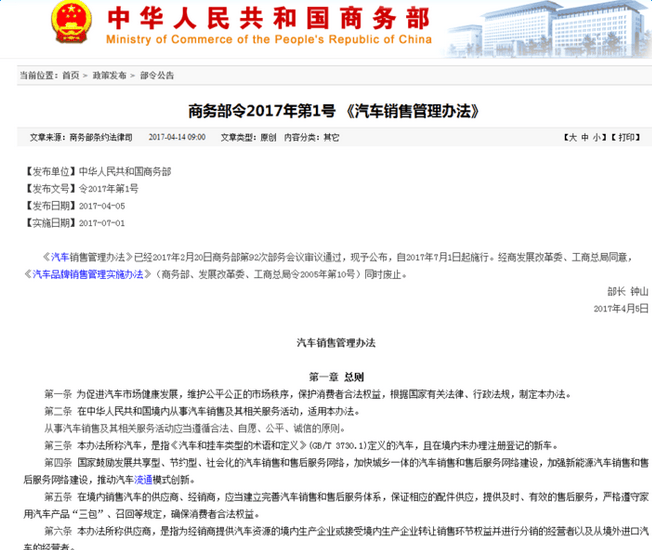Click the publish timestamp 2017-04-14 09:00
This screenshot has height=550, width=652.
point(177,137)
